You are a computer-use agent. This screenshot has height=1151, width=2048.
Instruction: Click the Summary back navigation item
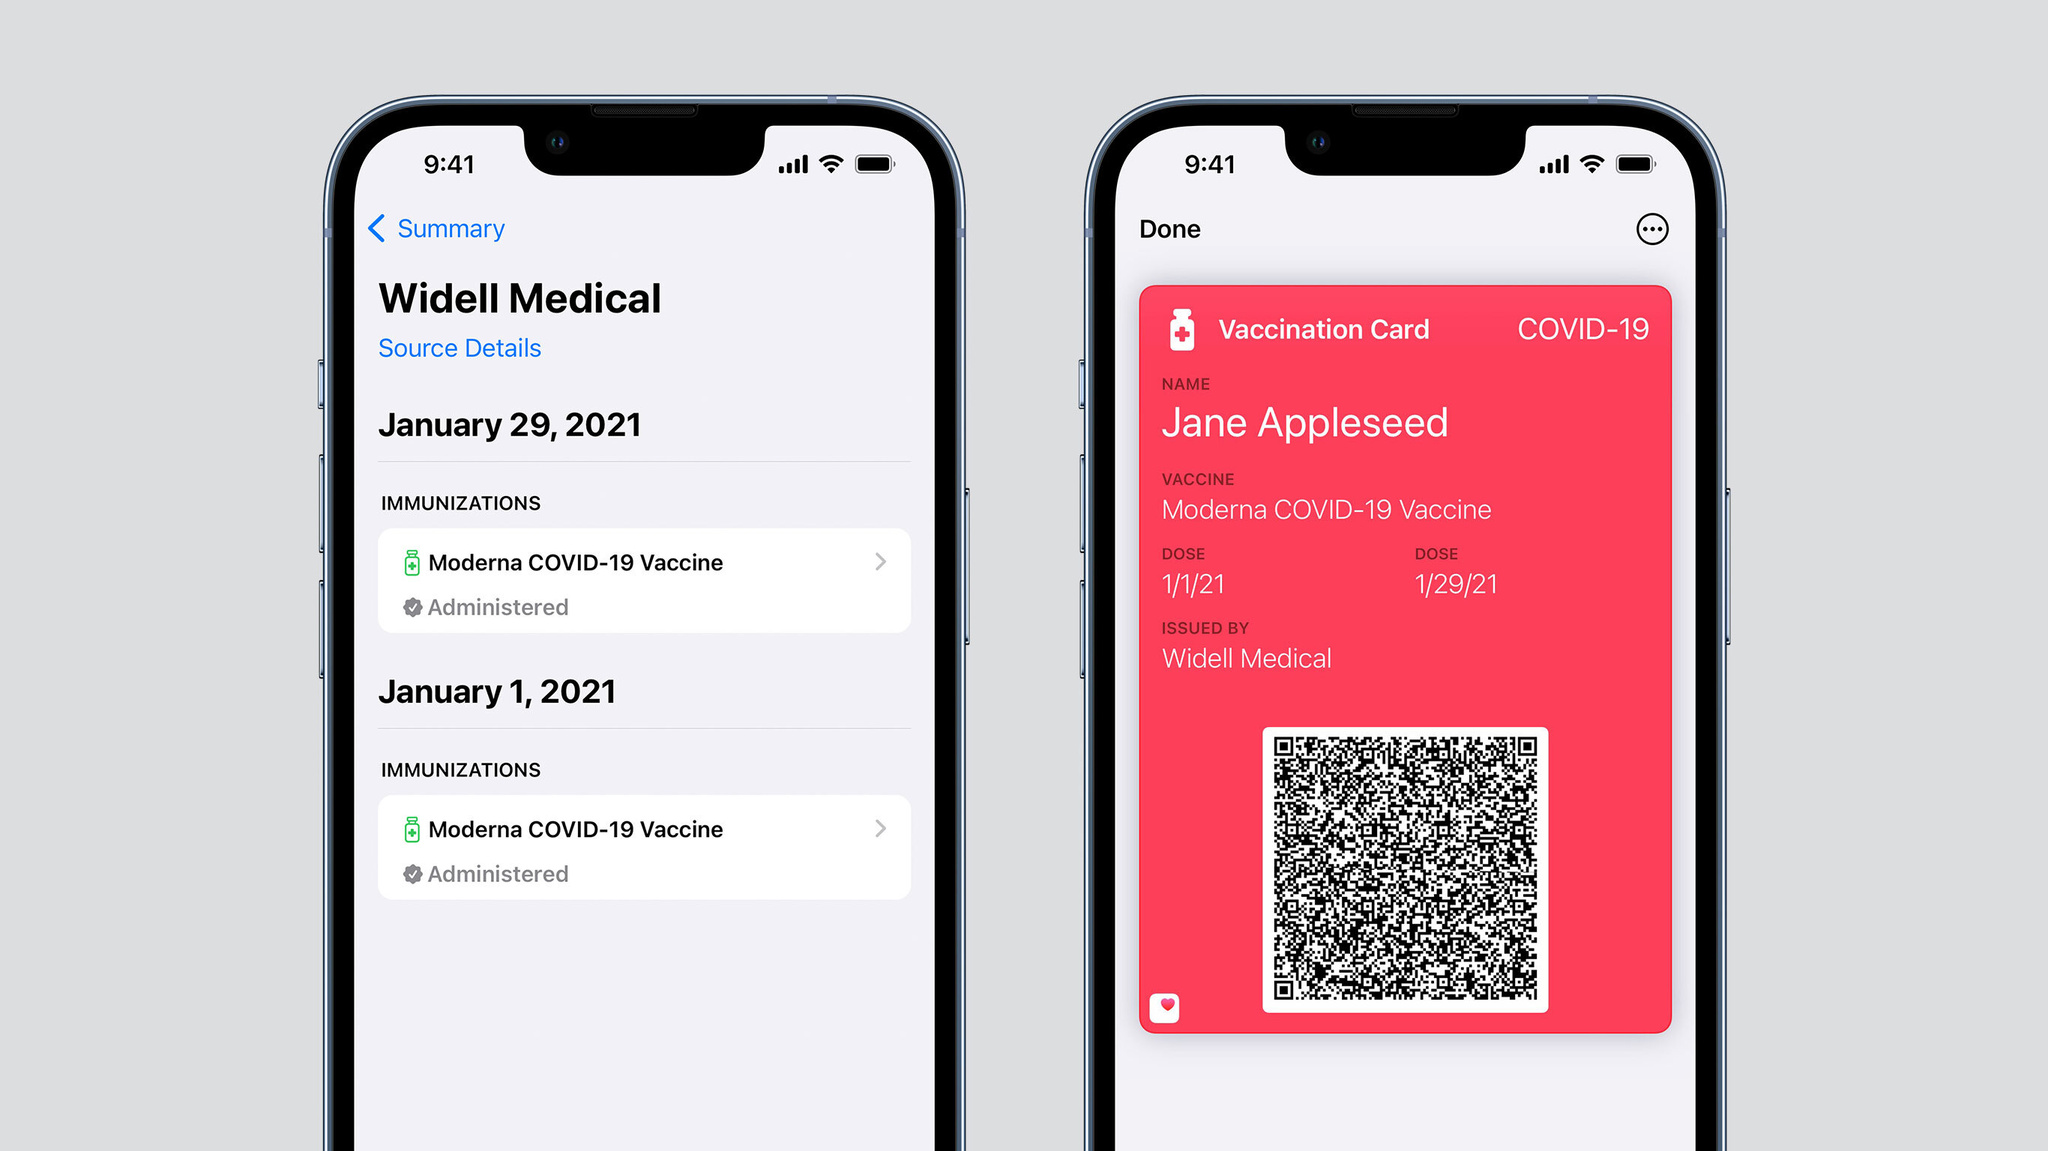tap(442, 229)
